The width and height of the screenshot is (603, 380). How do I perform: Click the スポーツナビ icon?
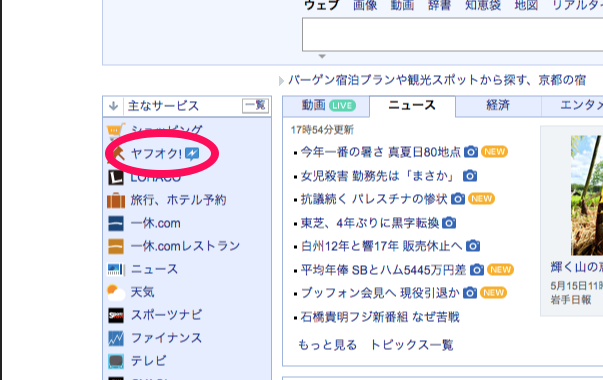116,315
